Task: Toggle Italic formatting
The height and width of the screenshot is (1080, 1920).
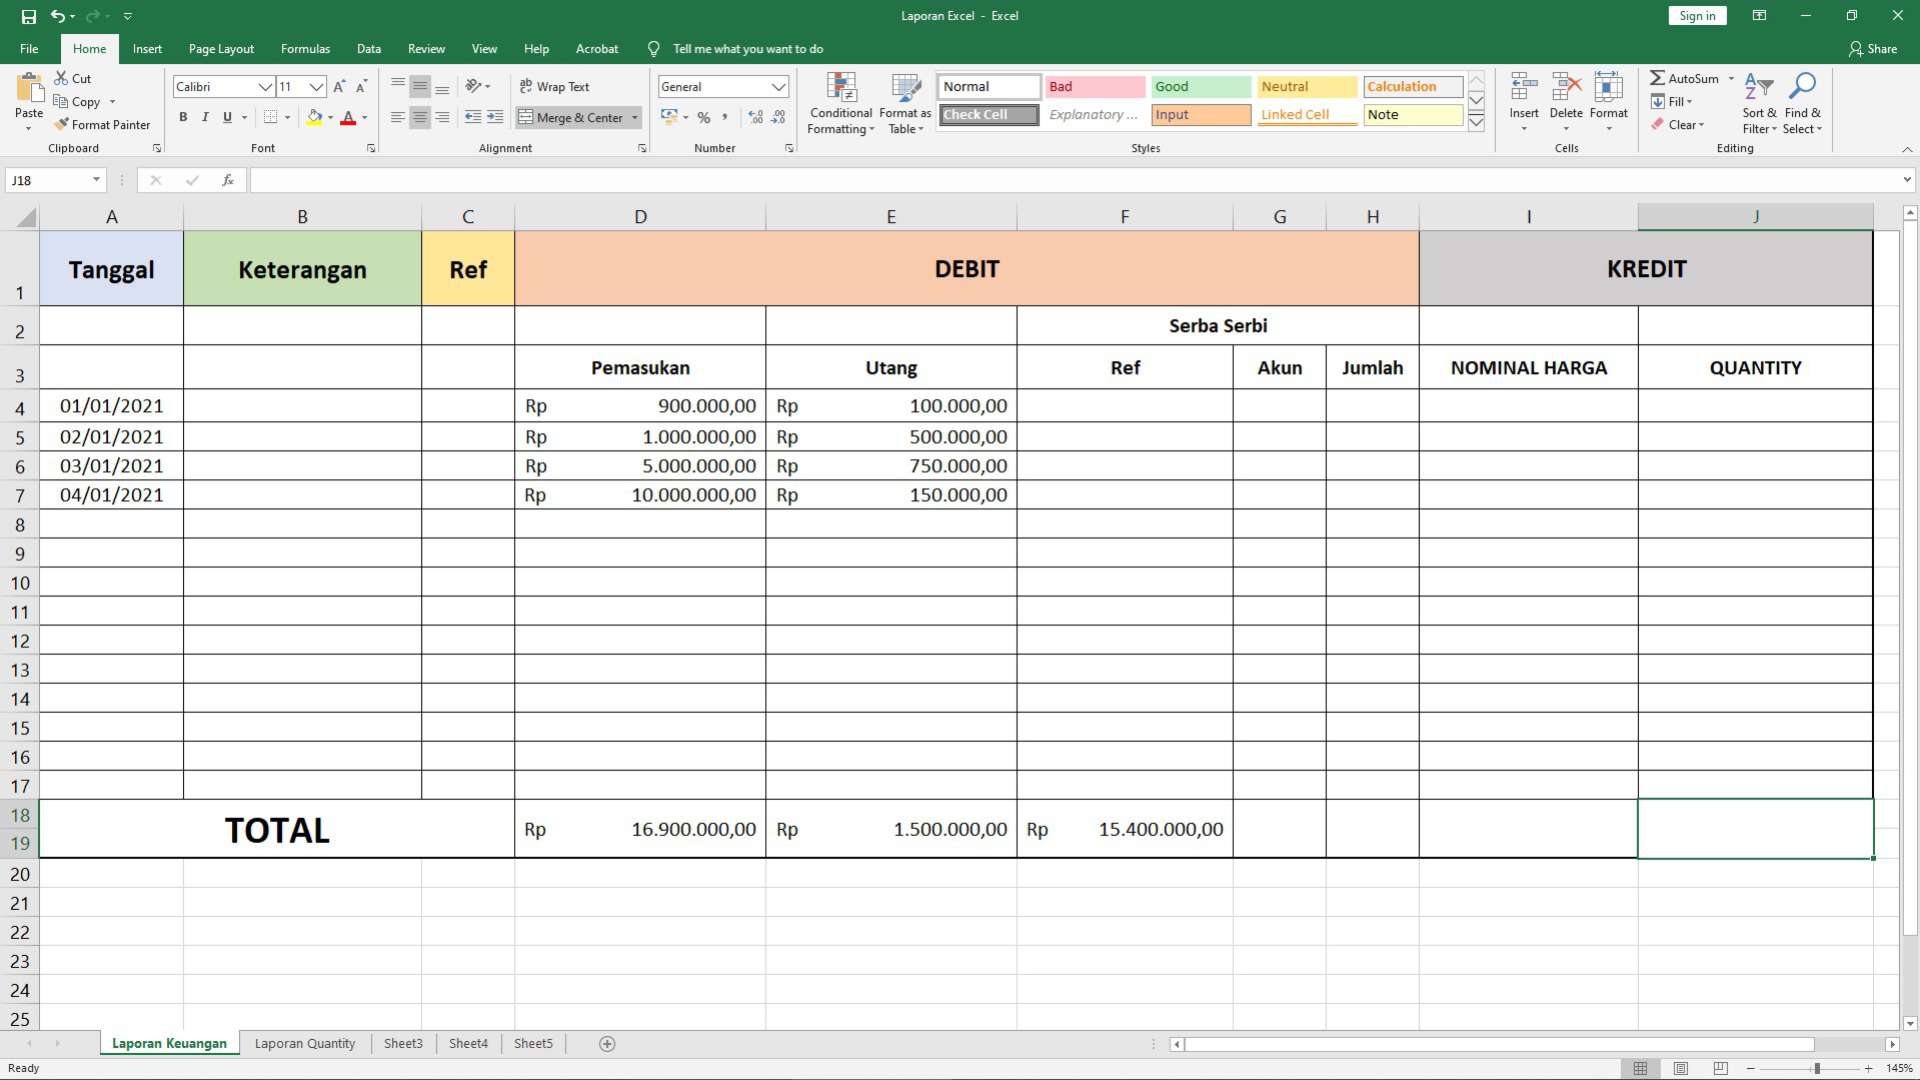Action: (205, 118)
